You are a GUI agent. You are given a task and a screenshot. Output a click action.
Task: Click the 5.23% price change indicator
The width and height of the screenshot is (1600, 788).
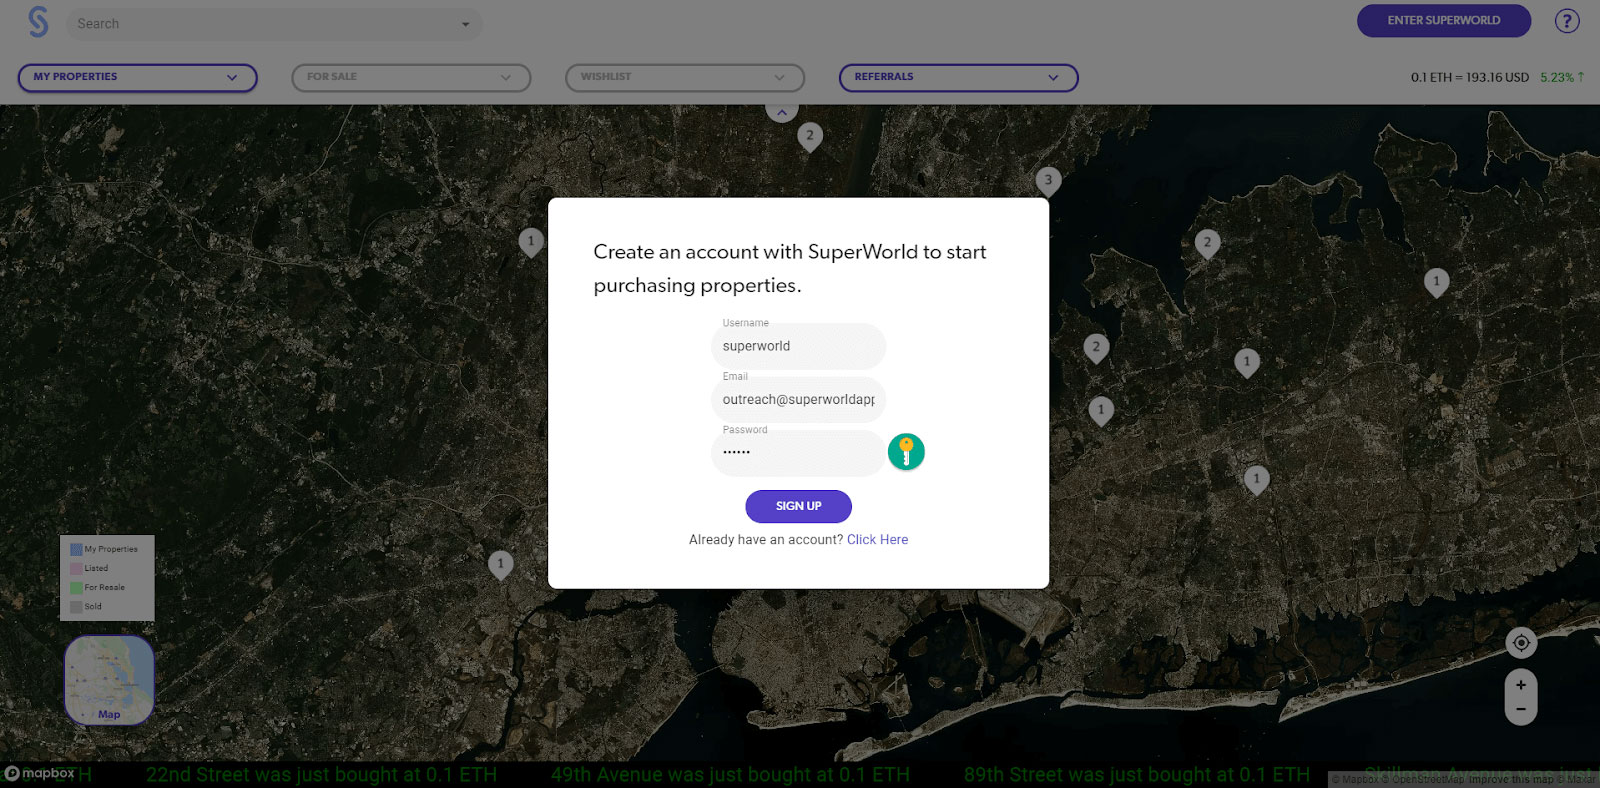[x=1562, y=77]
